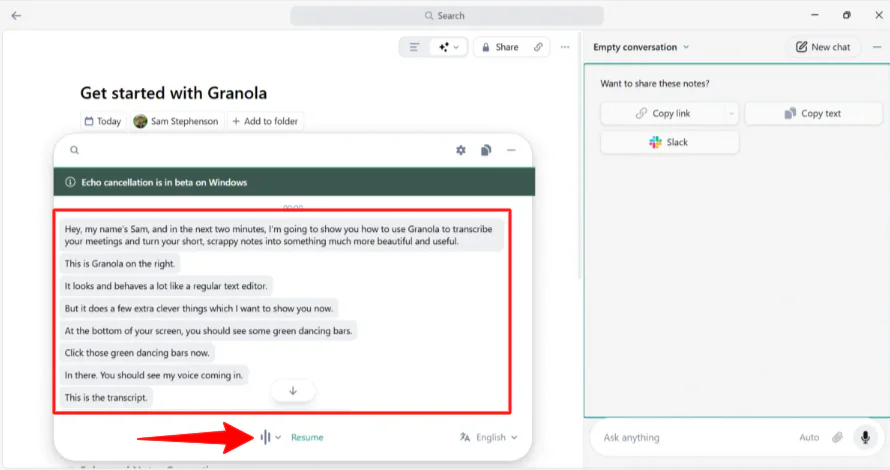This screenshot has height=470, width=890.
Task: Click Resume to continue recording
Action: (x=307, y=437)
